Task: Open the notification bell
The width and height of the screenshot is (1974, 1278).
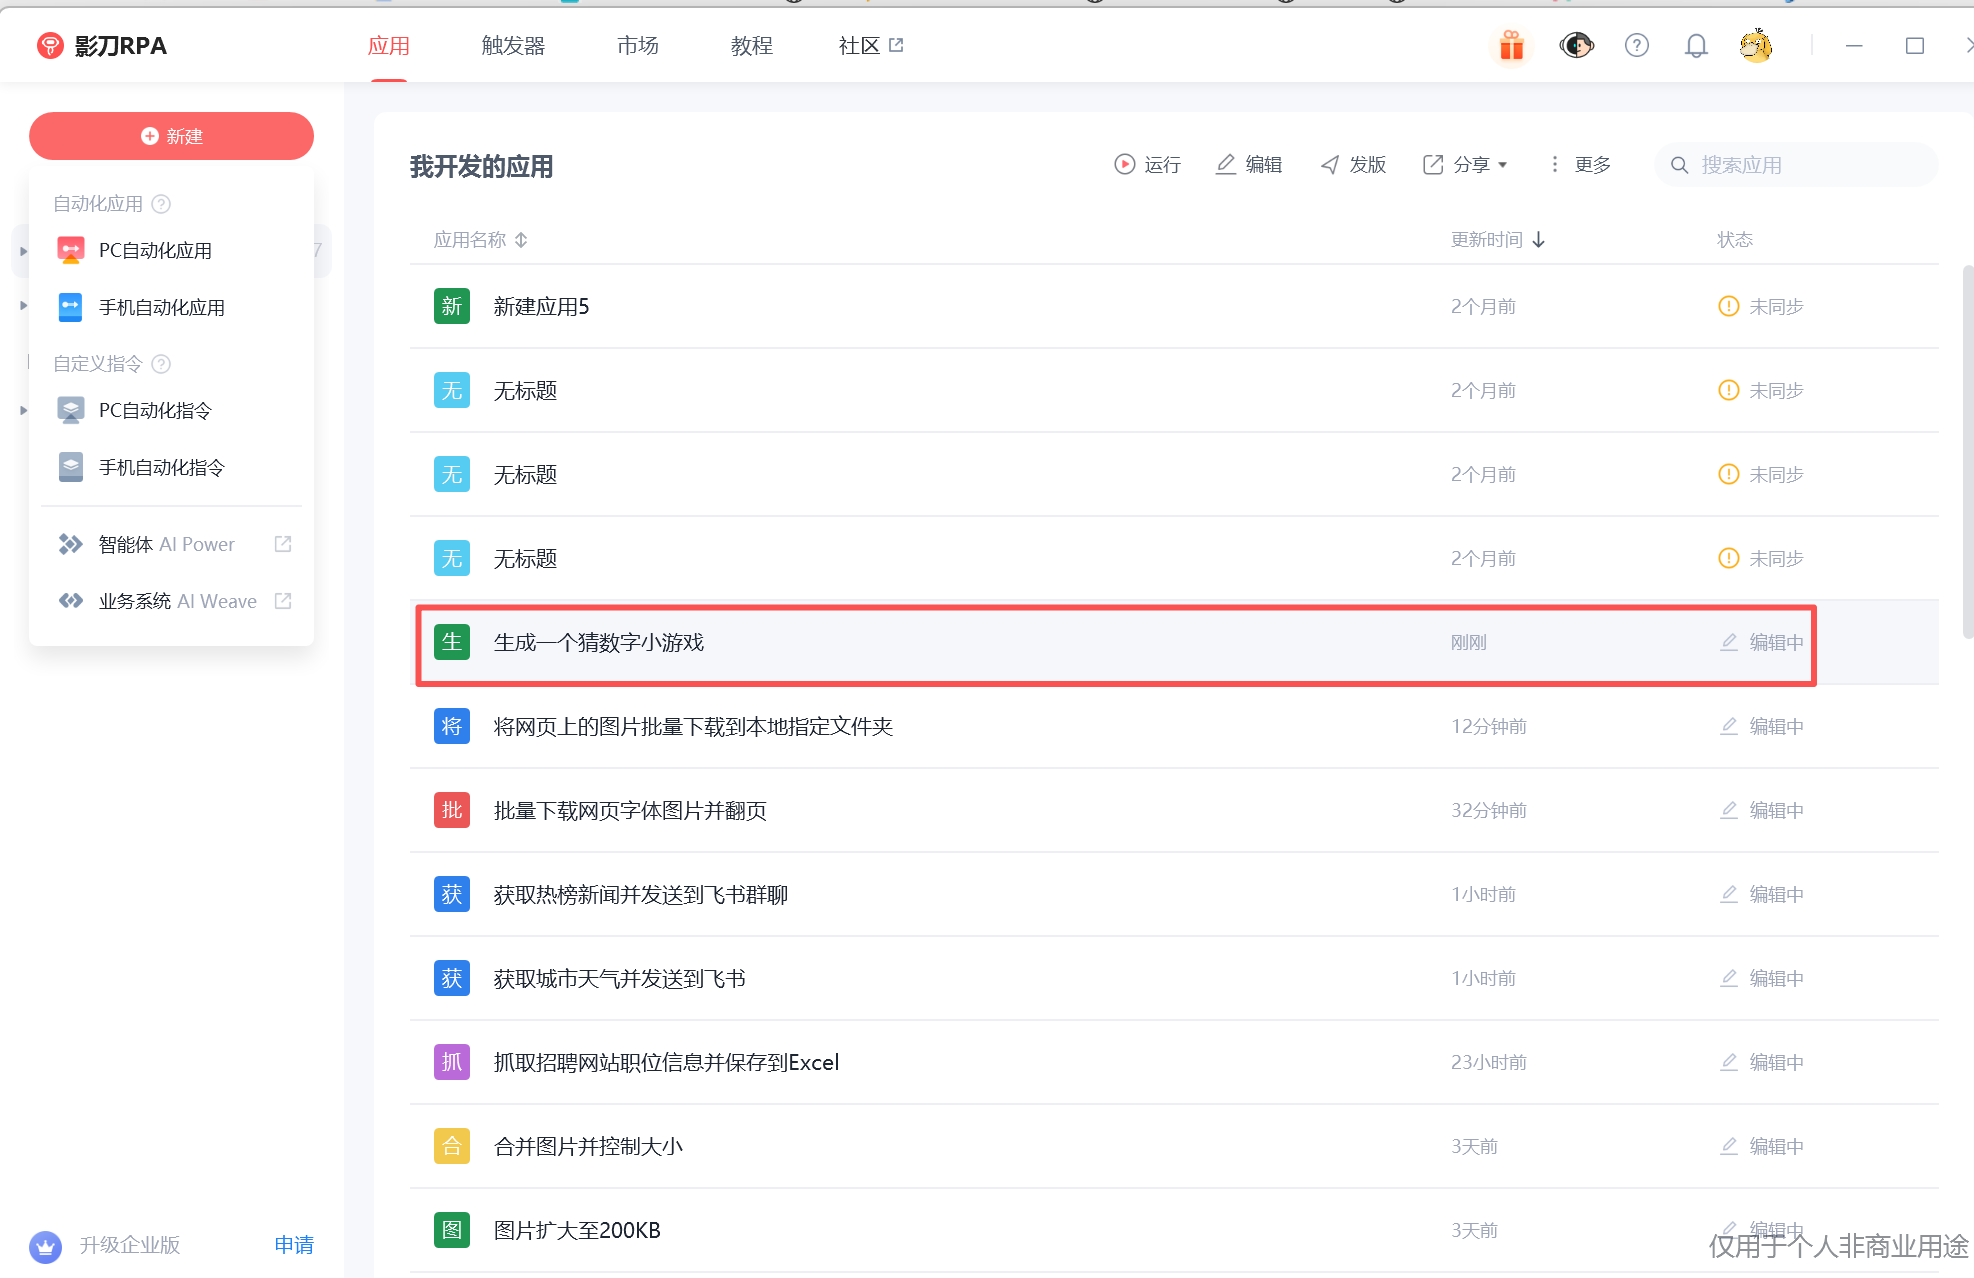Action: 1696,46
